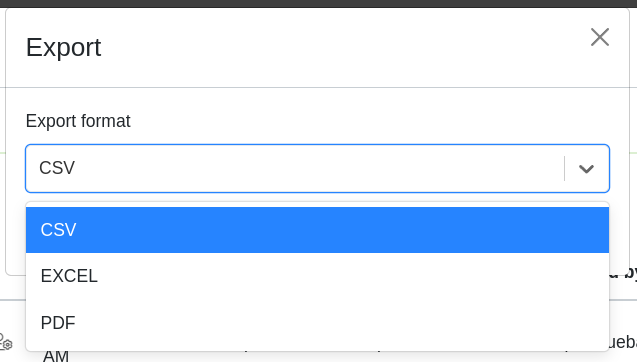Choose the EXCEL export format
The width and height of the screenshot is (637, 362).
[317, 276]
